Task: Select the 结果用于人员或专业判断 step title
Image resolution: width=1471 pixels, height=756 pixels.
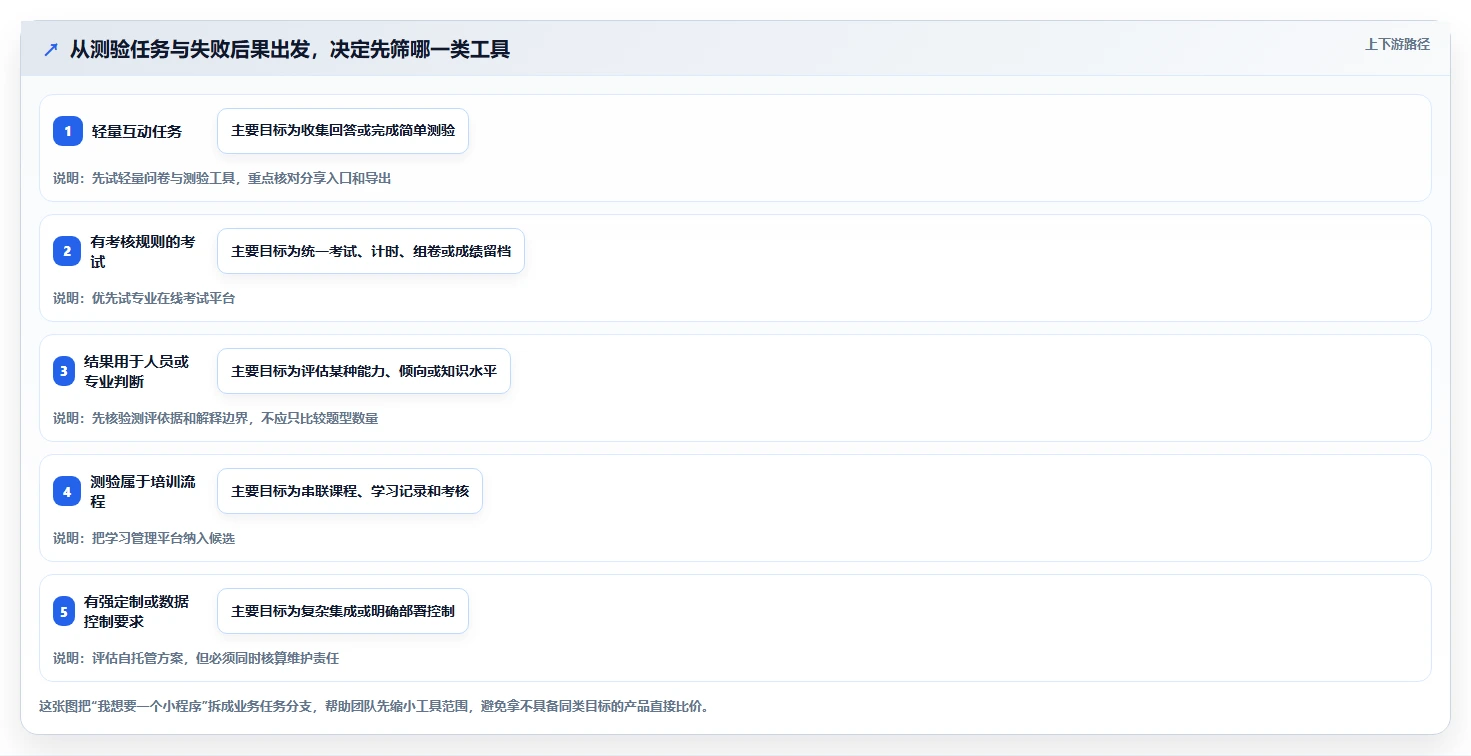Action: pyautogui.click(x=137, y=371)
